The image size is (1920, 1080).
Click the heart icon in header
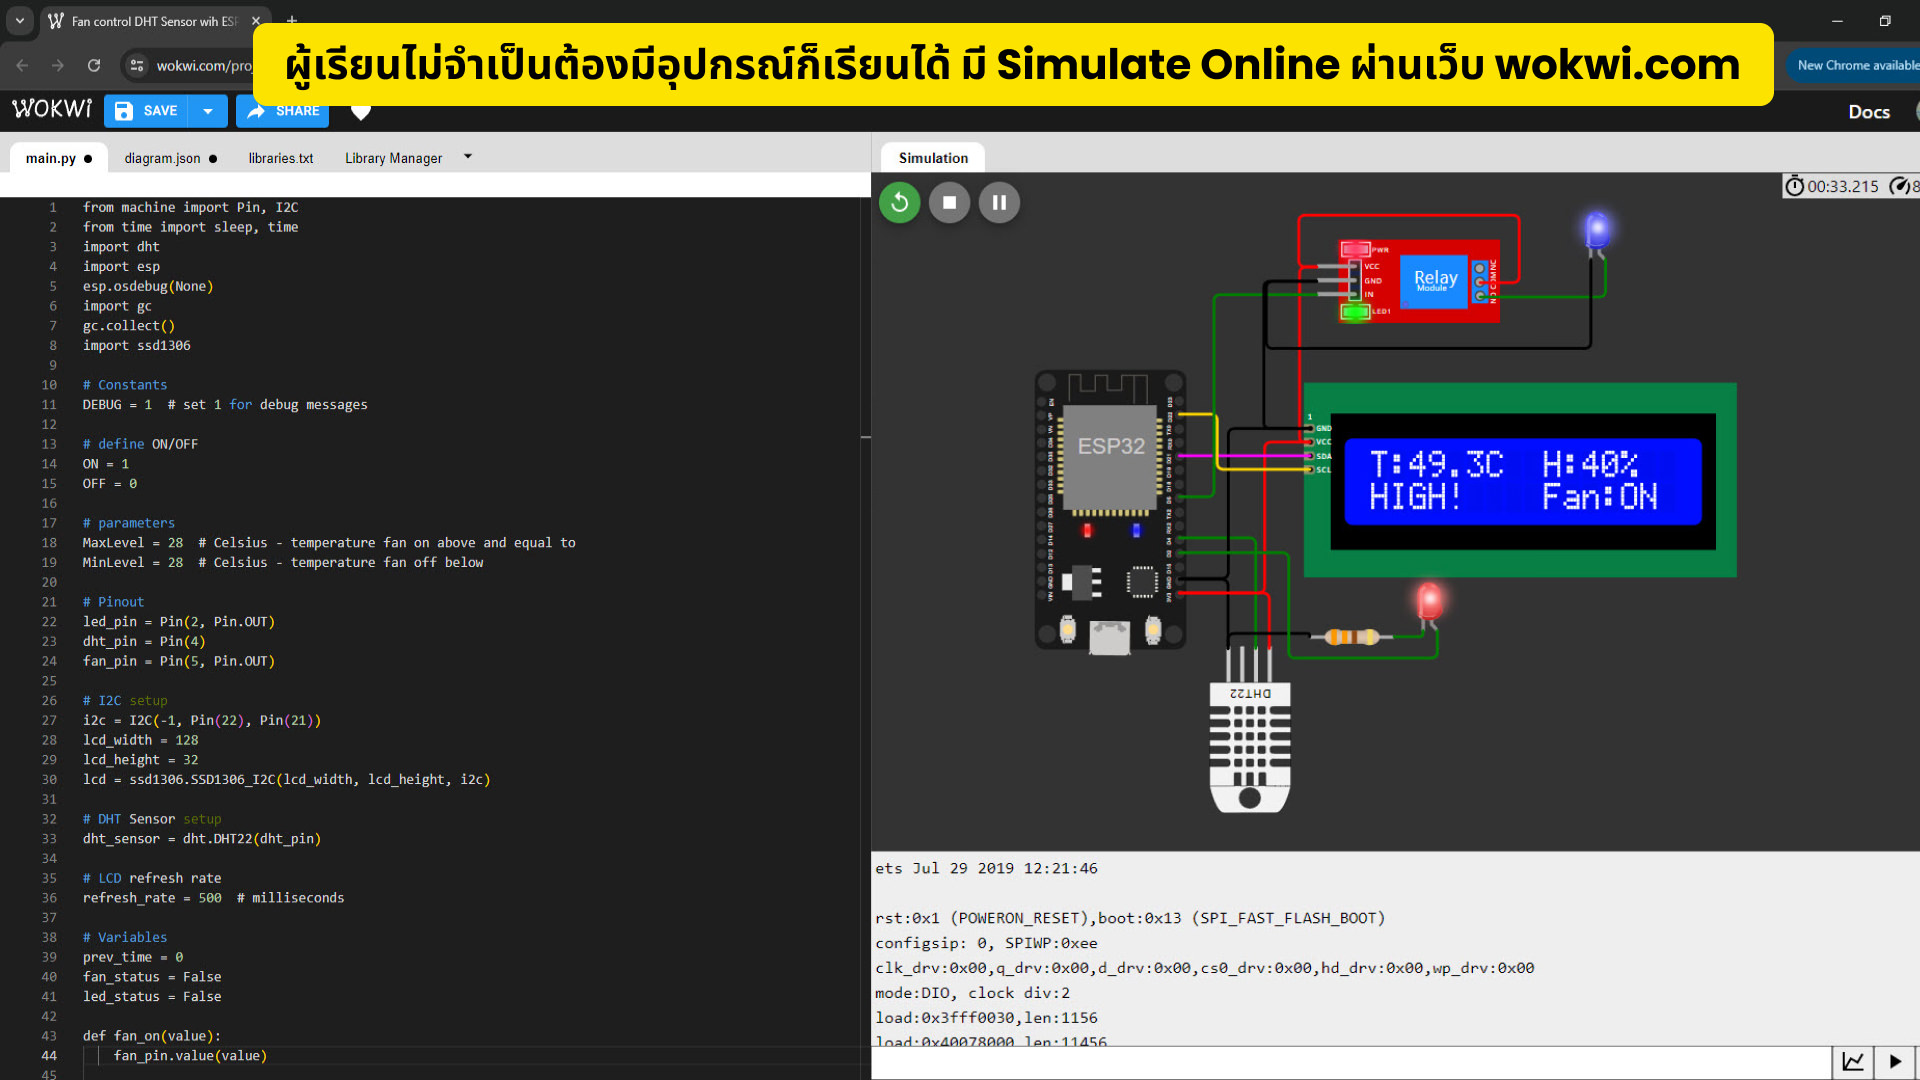pyautogui.click(x=361, y=112)
